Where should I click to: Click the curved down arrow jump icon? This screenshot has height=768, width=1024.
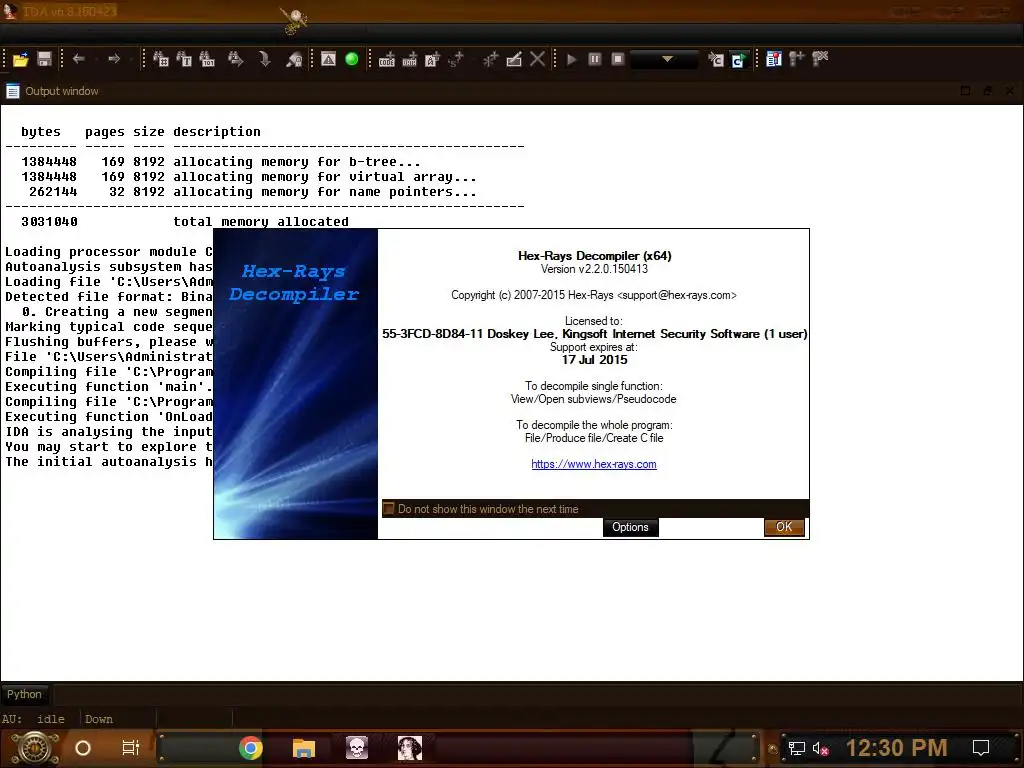264,59
